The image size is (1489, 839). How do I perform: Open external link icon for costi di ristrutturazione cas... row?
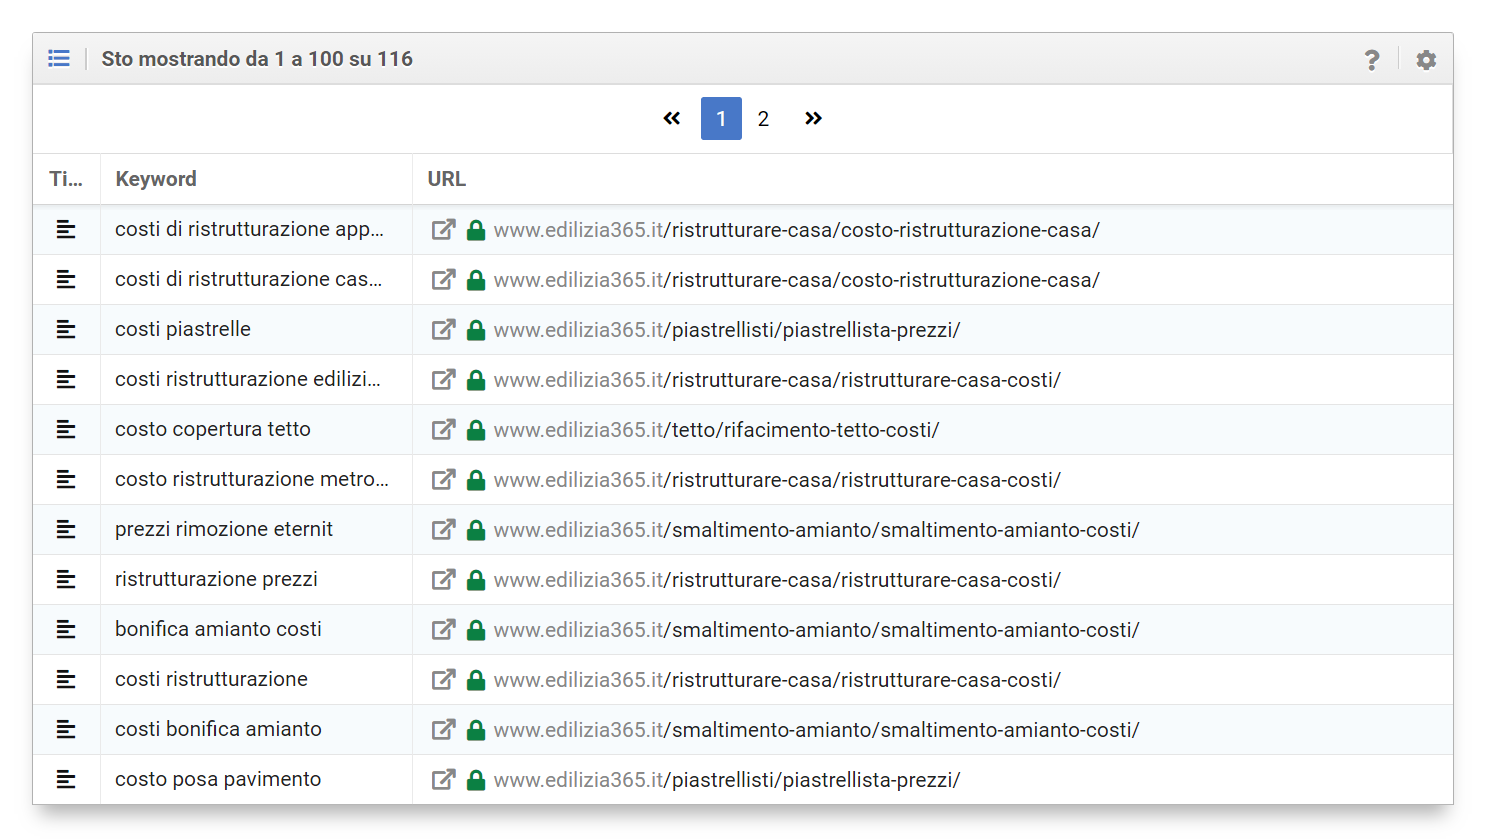[443, 280]
